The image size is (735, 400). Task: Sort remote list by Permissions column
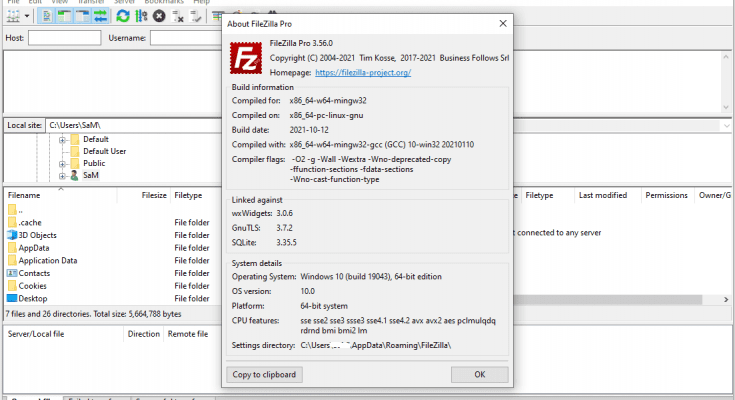[x=666, y=196]
